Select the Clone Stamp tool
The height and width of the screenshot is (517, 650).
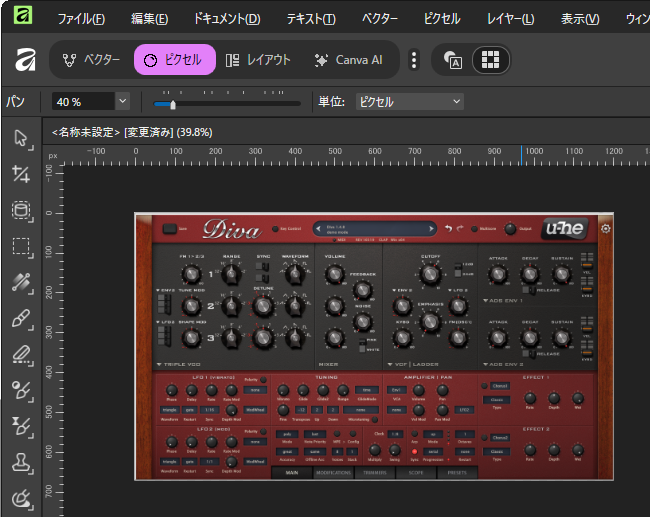point(20,462)
